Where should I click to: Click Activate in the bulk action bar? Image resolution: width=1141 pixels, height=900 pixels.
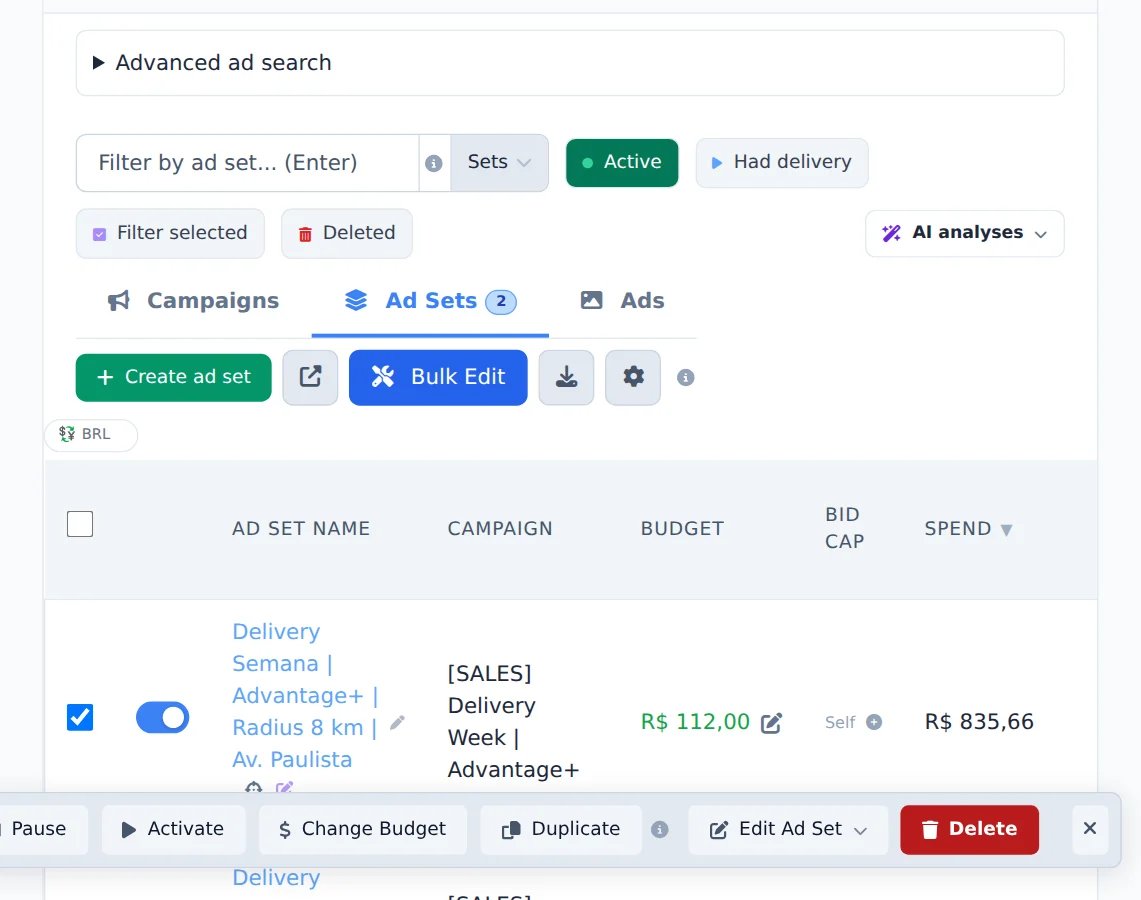[x=173, y=829]
